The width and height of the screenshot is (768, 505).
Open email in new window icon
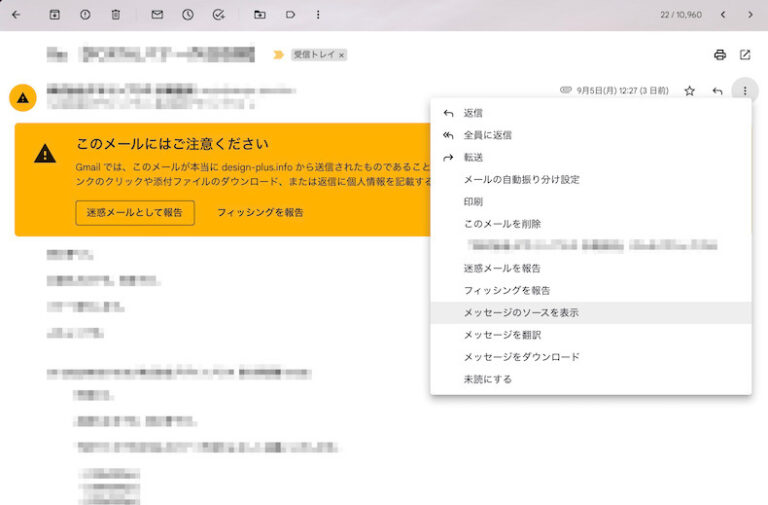click(x=745, y=54)
